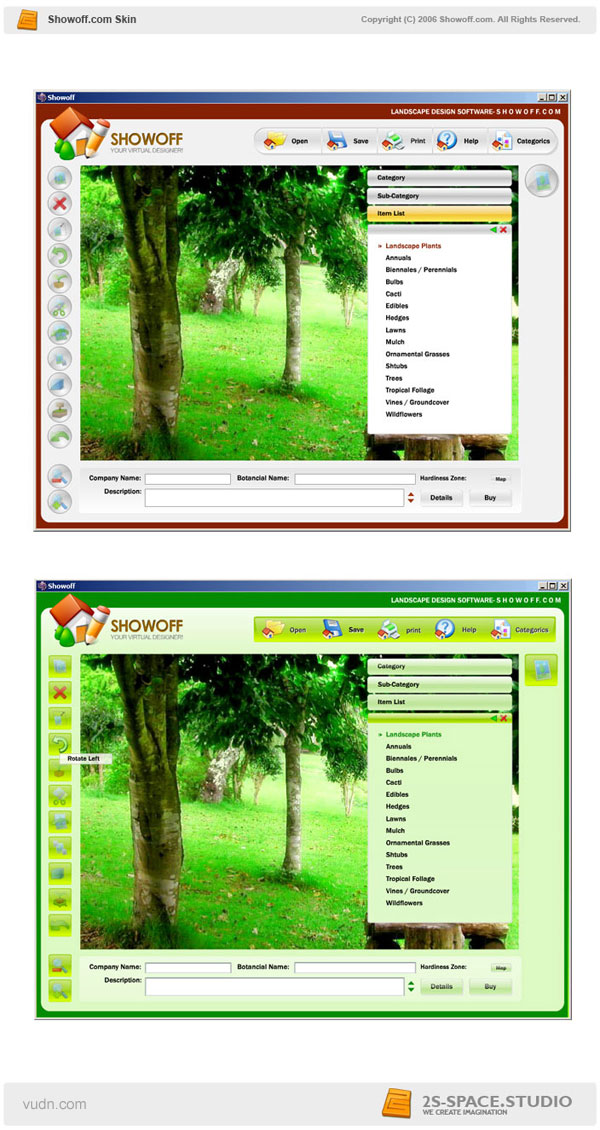Click square picture button at top right of green skin window
Screen dimensions: 600x1130
[542, 670]
